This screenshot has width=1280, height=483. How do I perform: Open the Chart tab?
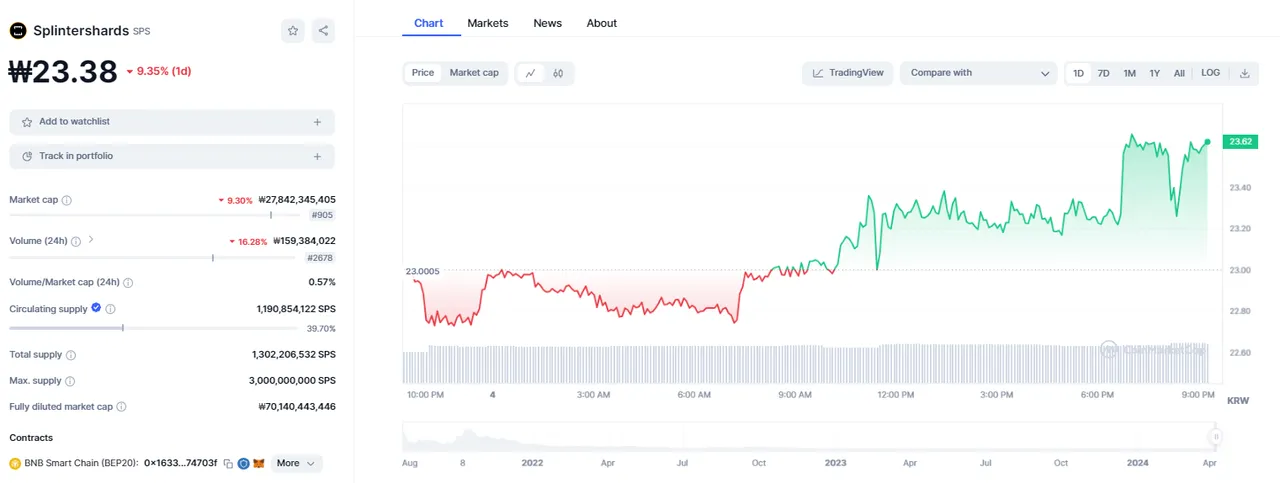click(429, 23)
